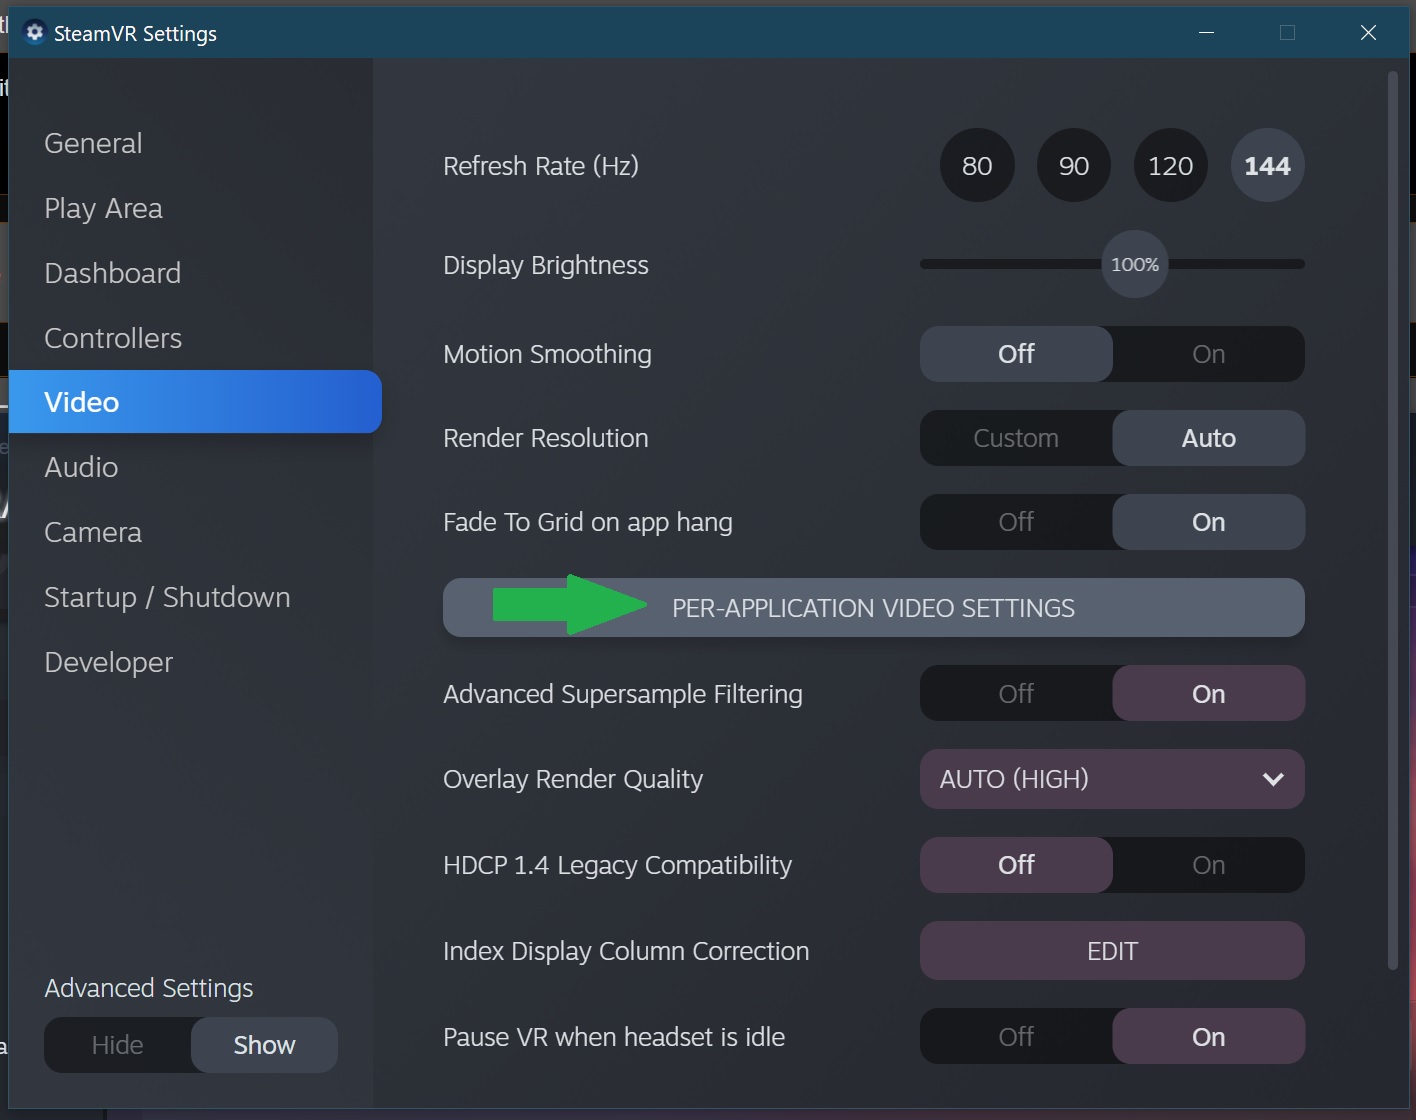Switch to the Dashboard tab
Image resolution: width=1416 pixels, height=1120 pixels.
coord(112,273)
